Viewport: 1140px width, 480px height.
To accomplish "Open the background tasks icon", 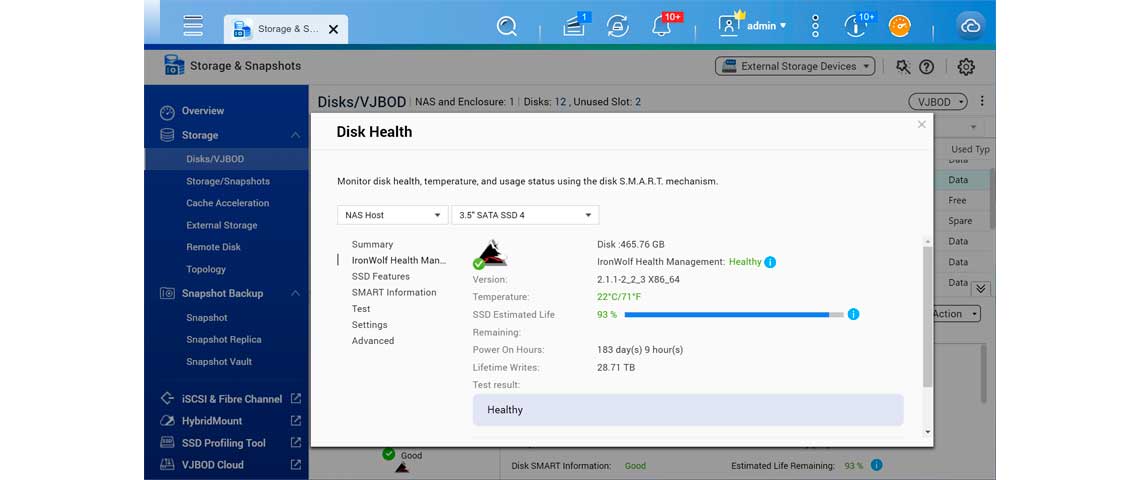I will (618, 27).
